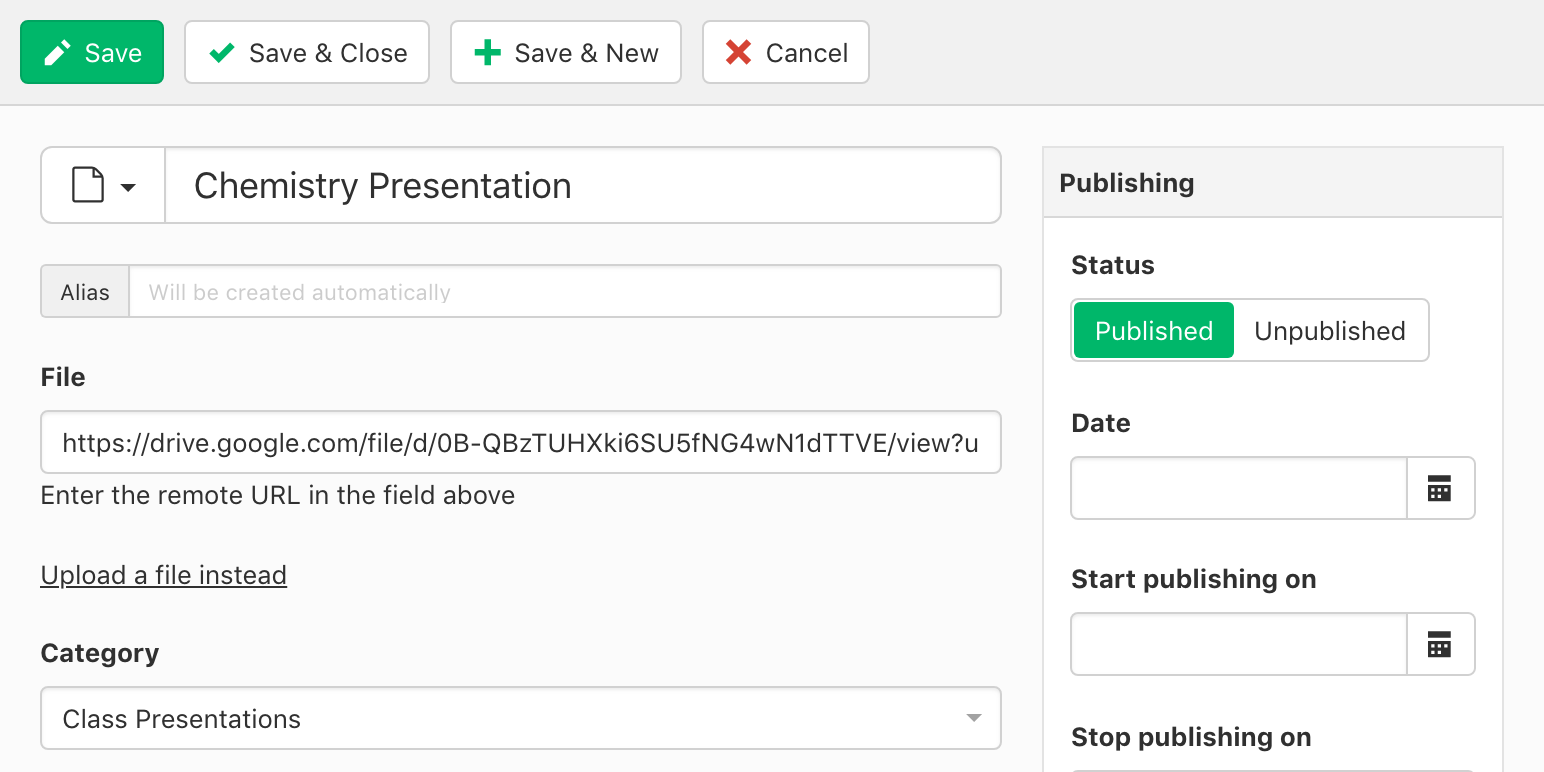Cancel editing using the red X button
1544x772 pixels.
tap(786, 53)
